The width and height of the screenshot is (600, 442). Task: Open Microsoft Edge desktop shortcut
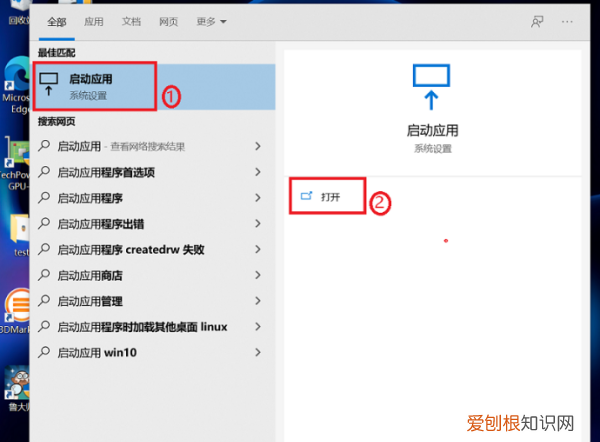[16, 85]
